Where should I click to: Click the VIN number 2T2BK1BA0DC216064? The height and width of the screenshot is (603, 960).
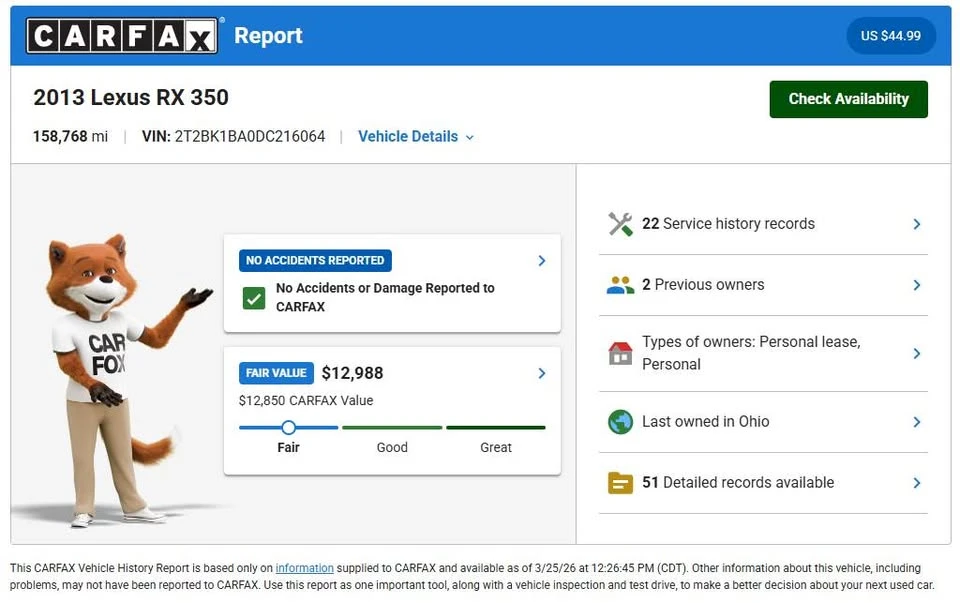250,137
